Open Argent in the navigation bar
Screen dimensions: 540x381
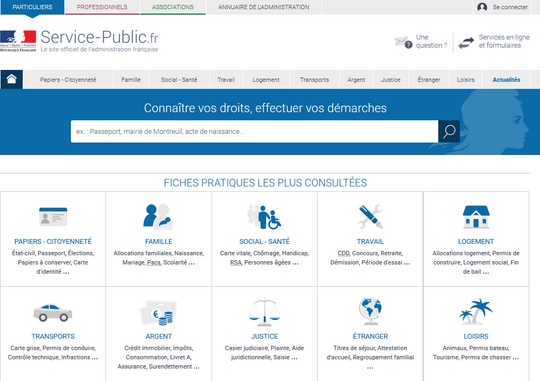coord(356,80)
